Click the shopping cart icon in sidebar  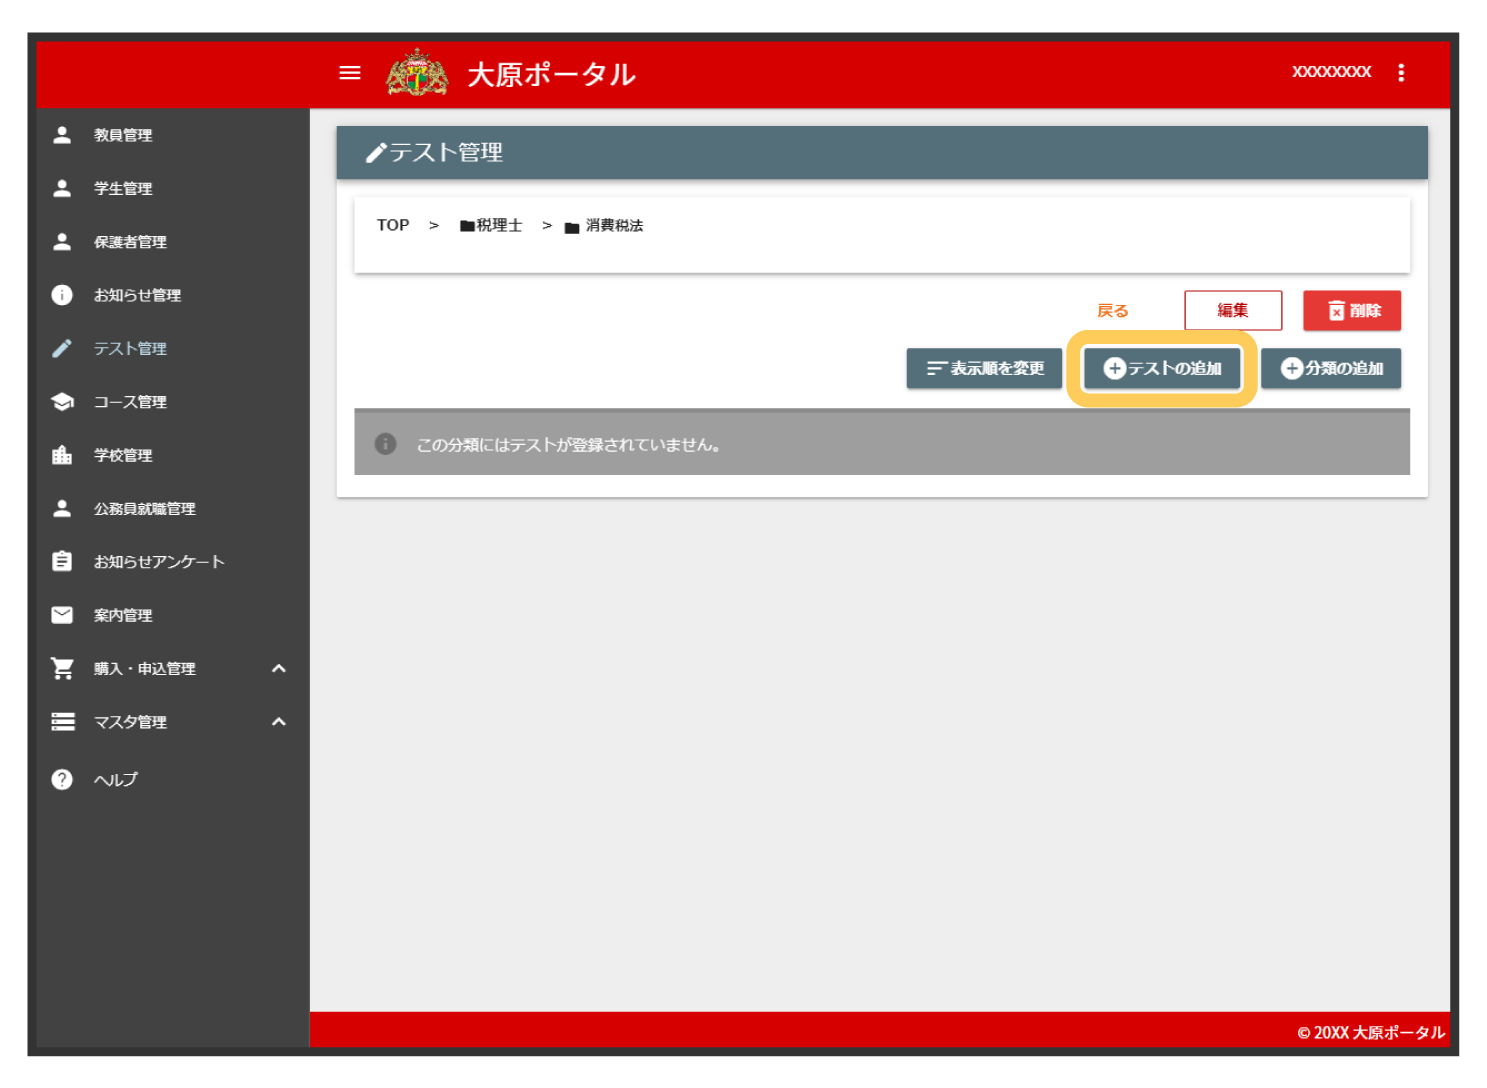pos(62,668)
